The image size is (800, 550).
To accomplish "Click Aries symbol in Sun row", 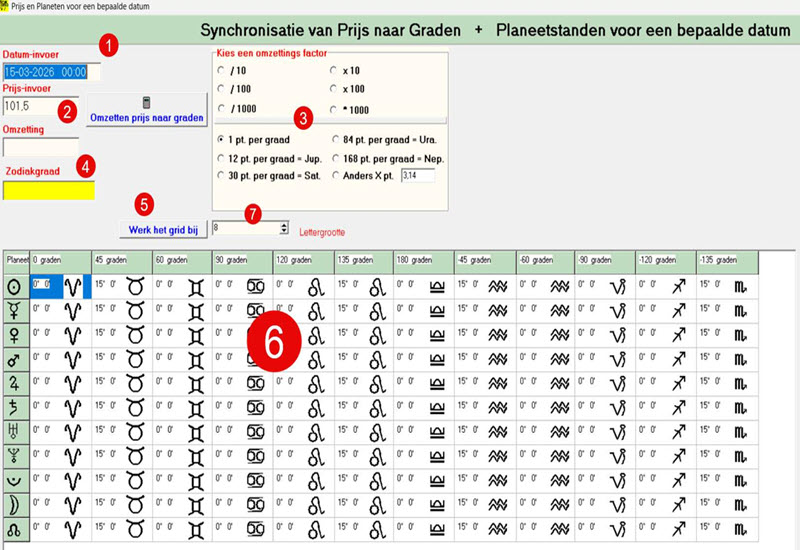I will pos(72,287).
